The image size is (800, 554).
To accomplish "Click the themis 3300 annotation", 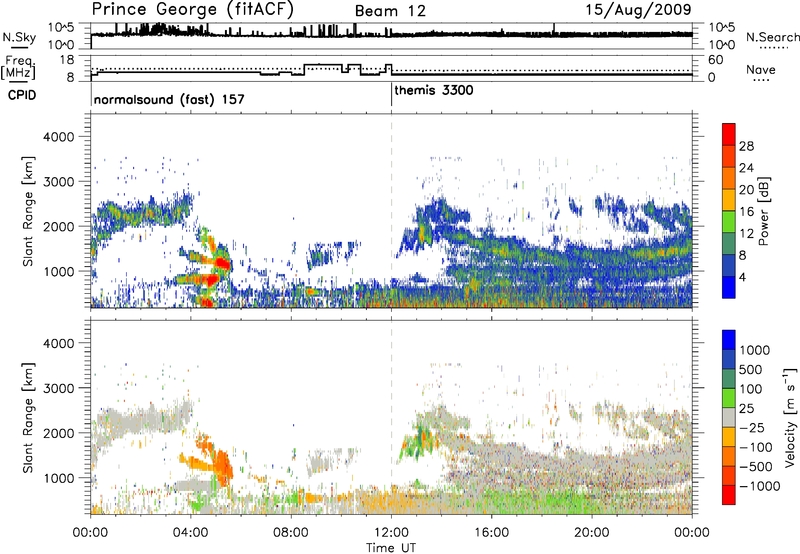I will pos(434,90).
